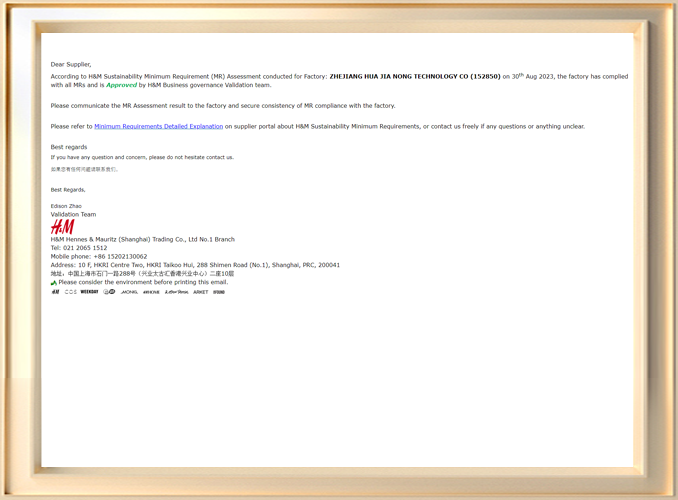Screen dimensions: 678x500
Task: Click 'Please communicate the MR Assessment result' sentence
Action: pos(223,106)
